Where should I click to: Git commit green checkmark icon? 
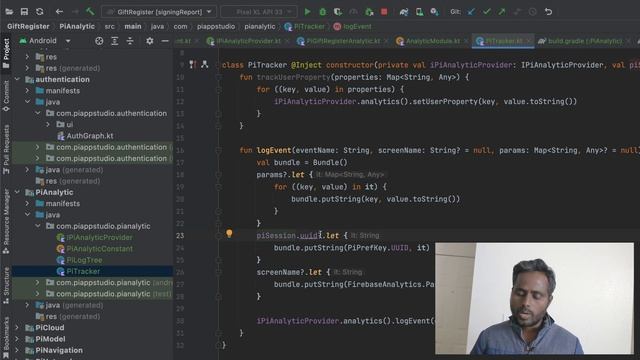pyautogui.click(x=487, y=12)
